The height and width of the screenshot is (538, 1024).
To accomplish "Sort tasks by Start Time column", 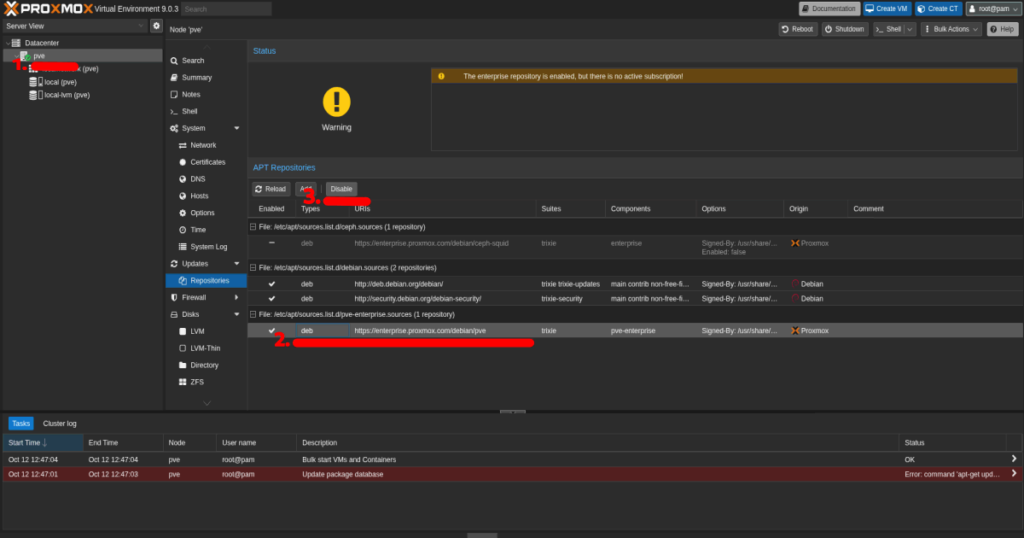I will pos(43,443).
